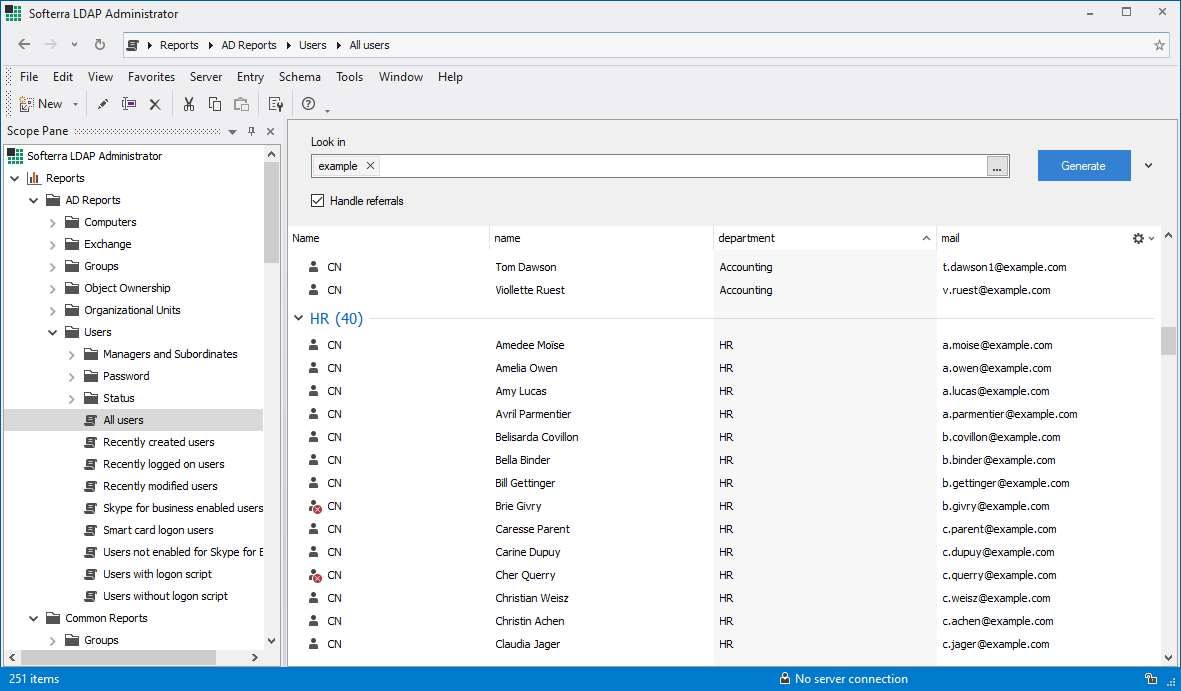Pin the Scope Pane with pushpin icon
This screenshot has height=691, width=1181.
point(251,131)
